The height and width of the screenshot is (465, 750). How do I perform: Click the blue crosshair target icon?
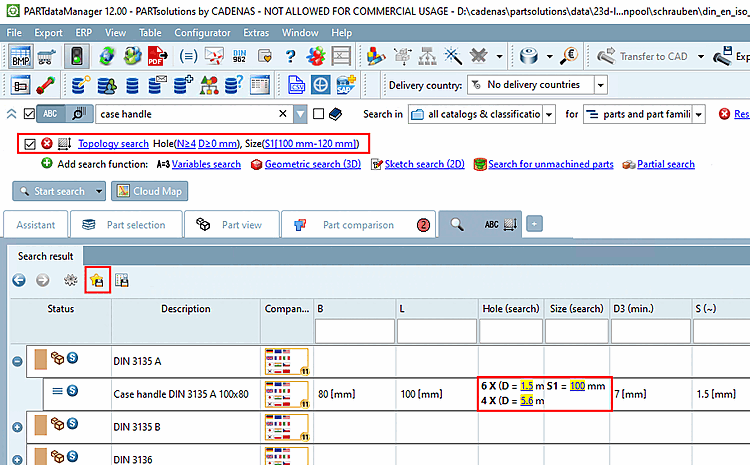tap(320, 85)
